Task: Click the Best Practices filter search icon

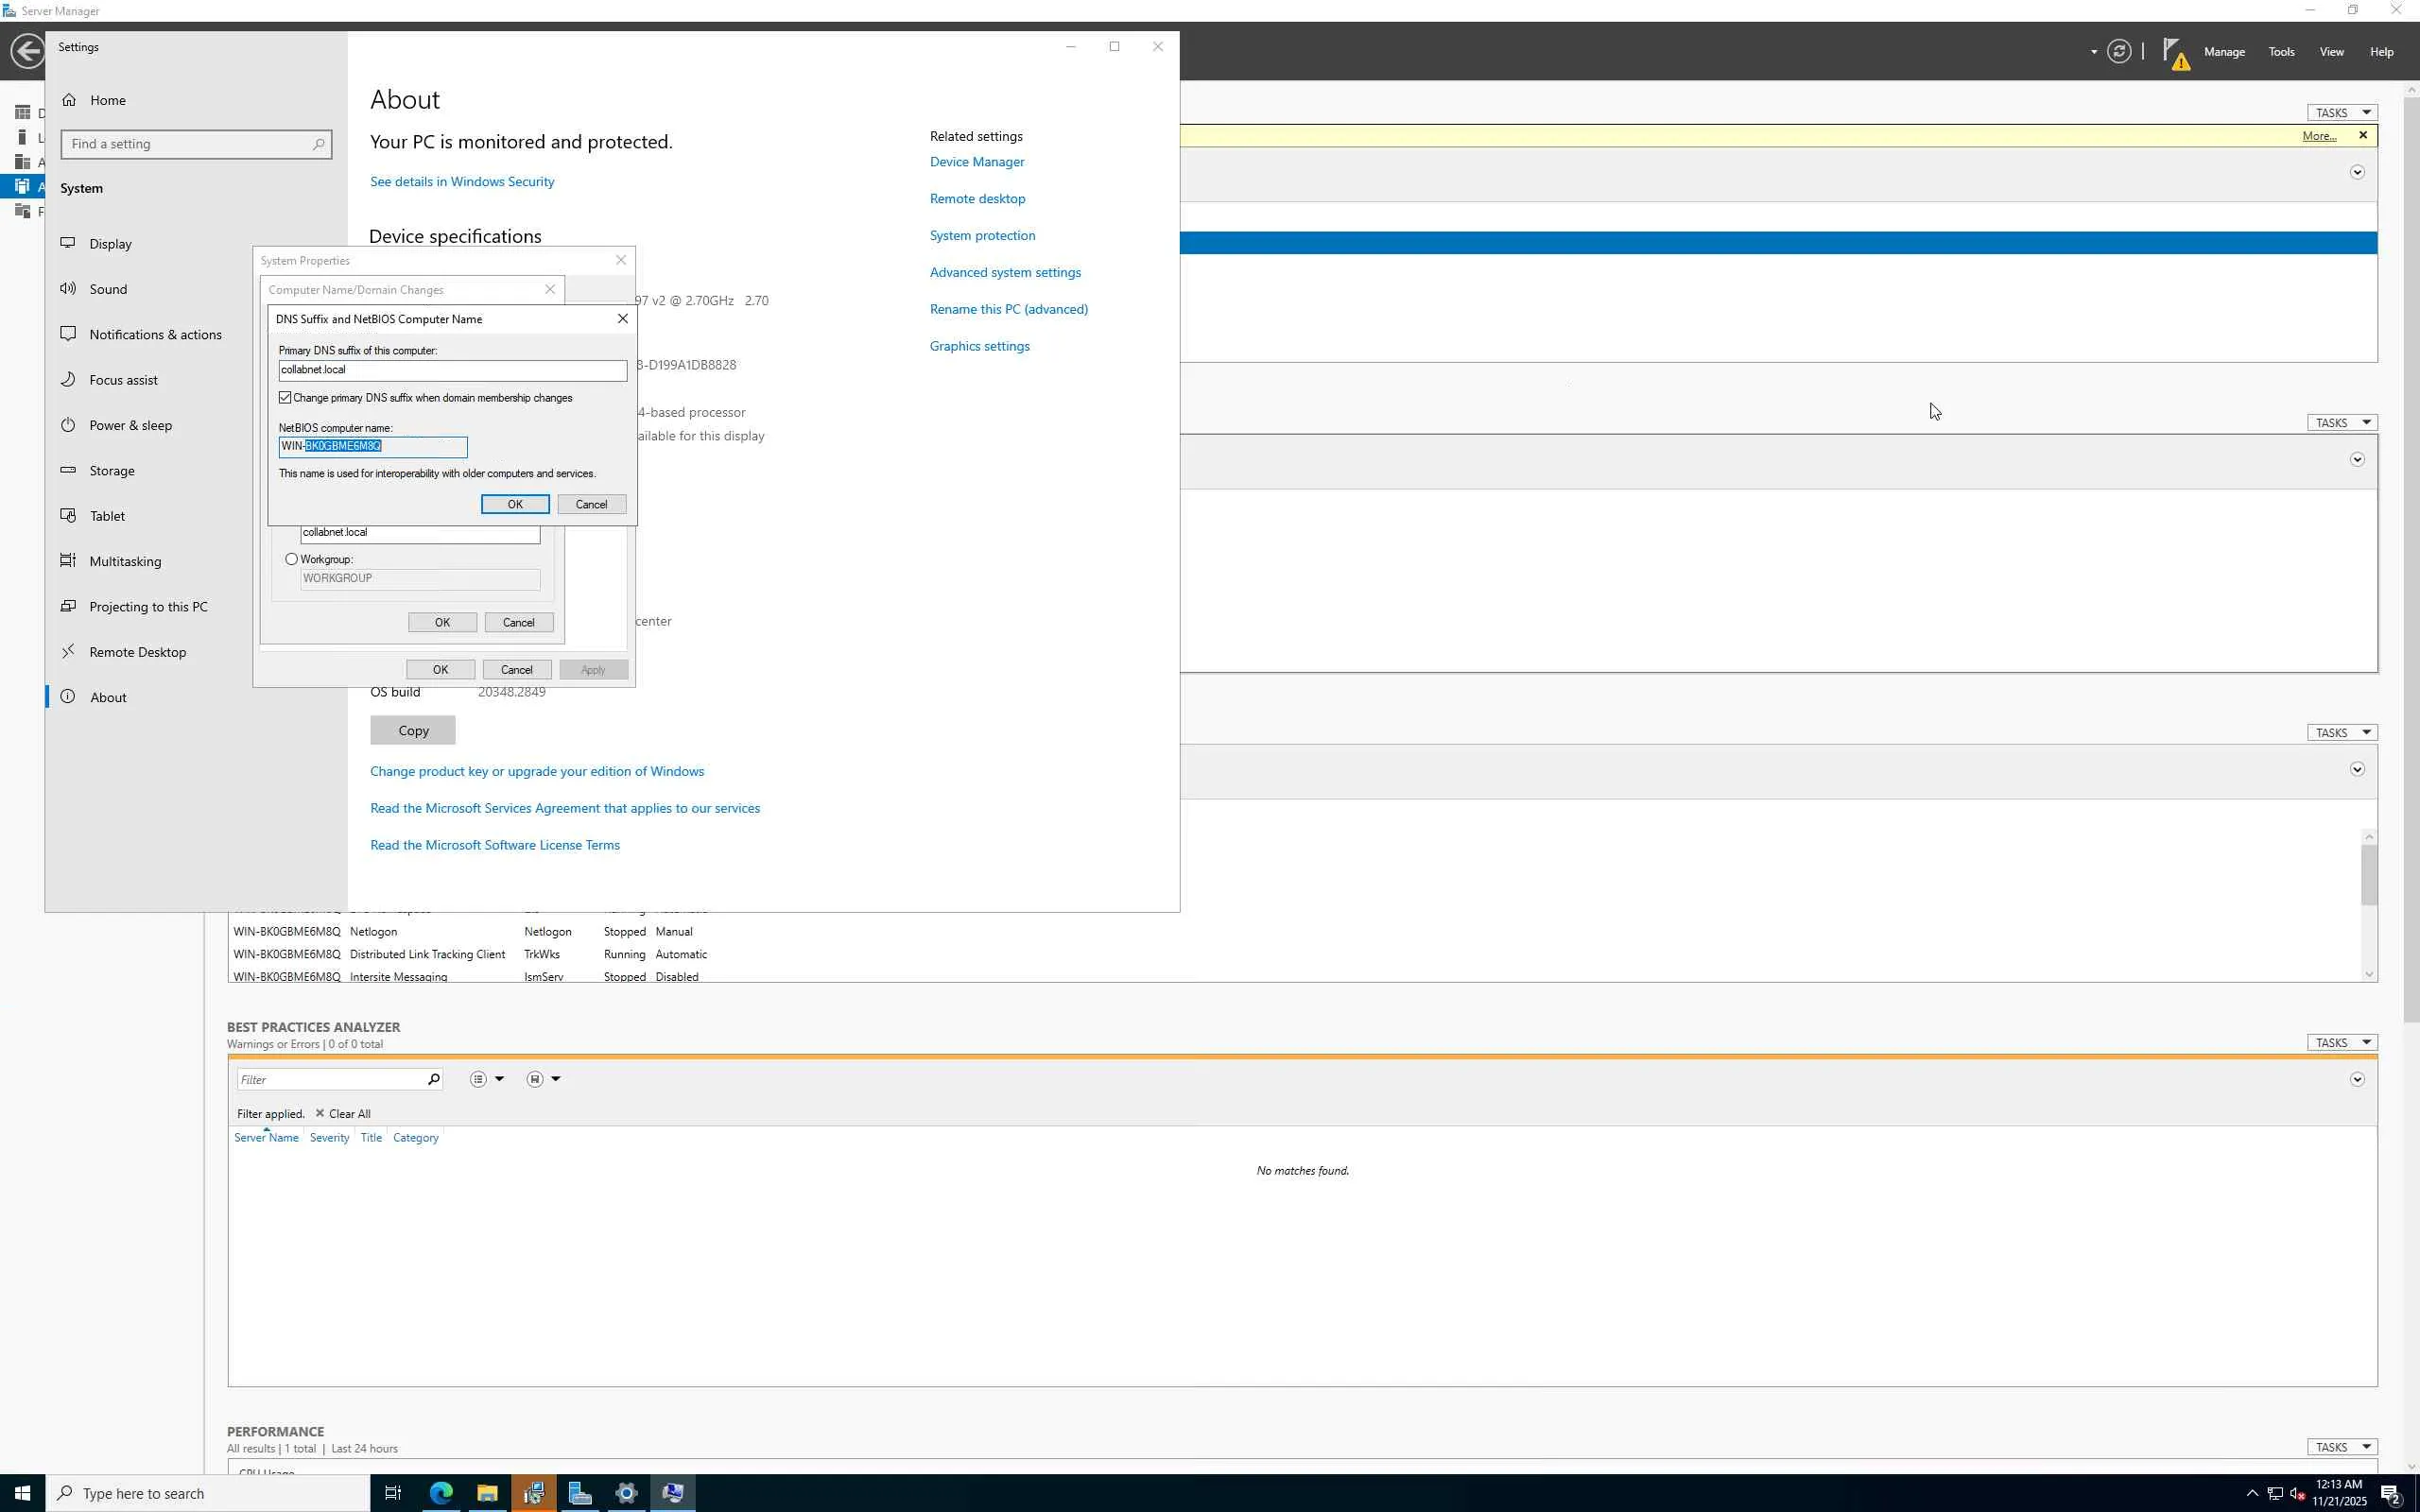Action: click(433, 1079)
